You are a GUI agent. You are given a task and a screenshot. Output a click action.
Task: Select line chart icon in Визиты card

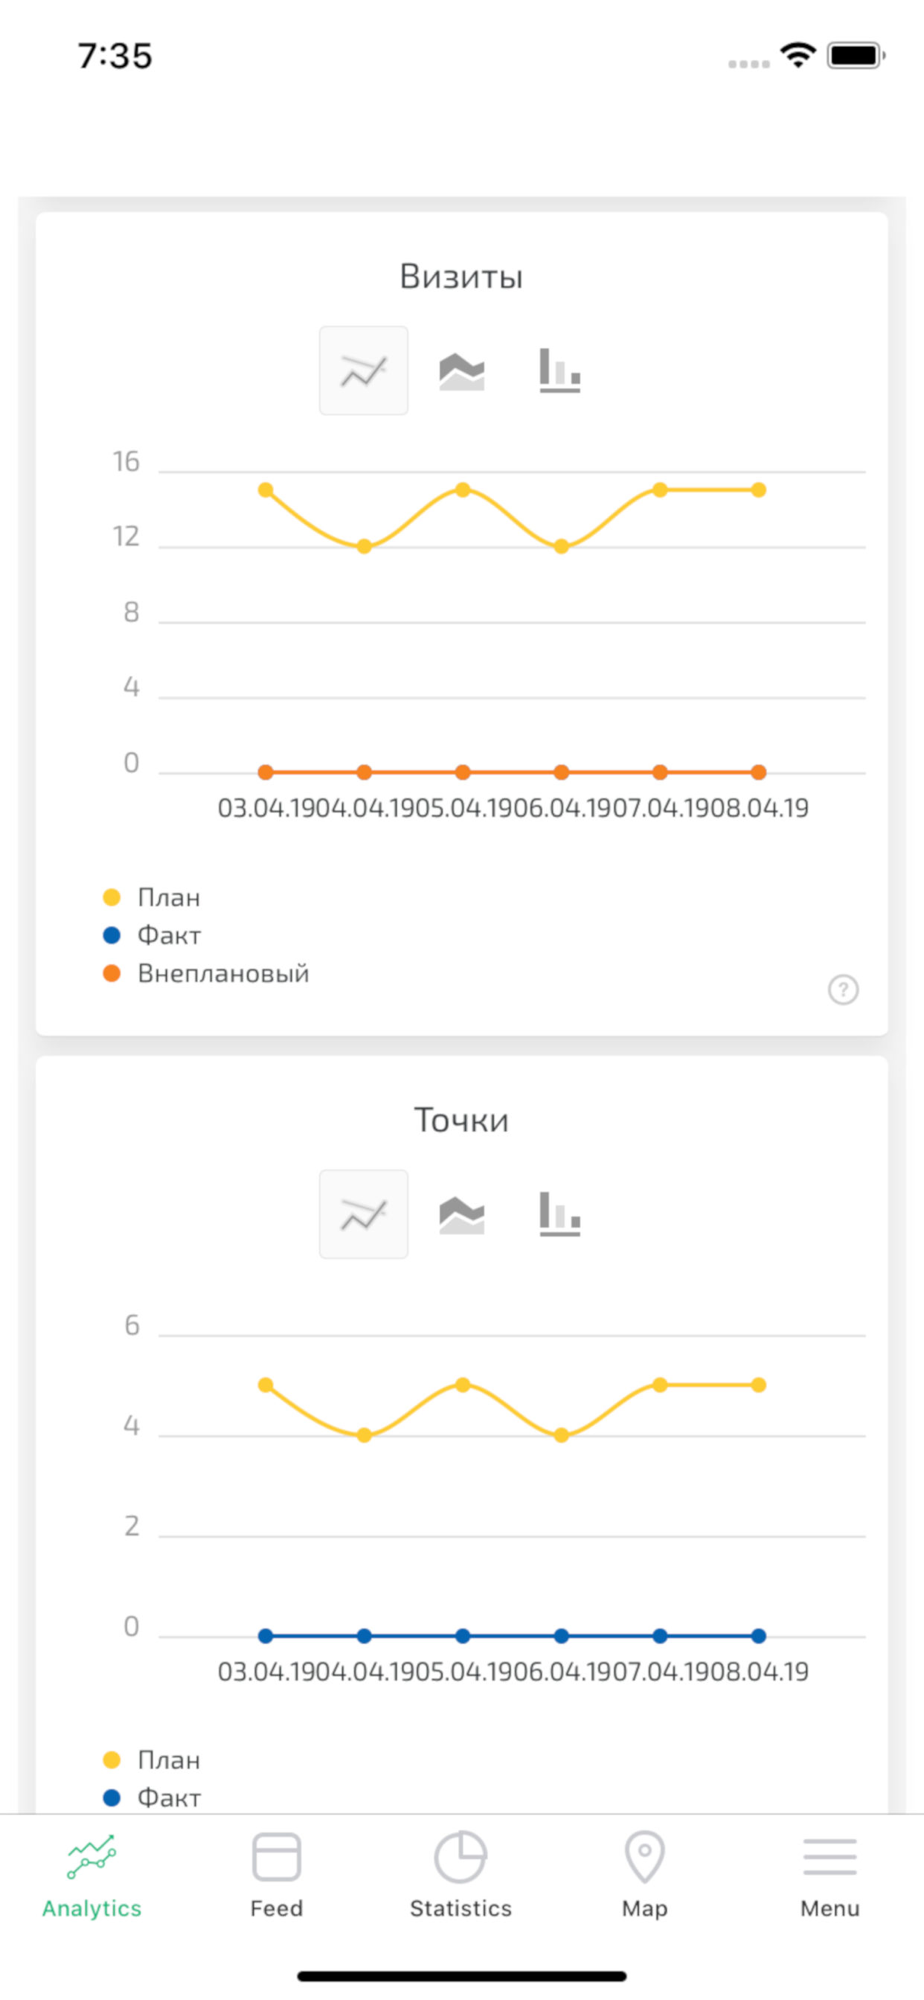(363, 371)
